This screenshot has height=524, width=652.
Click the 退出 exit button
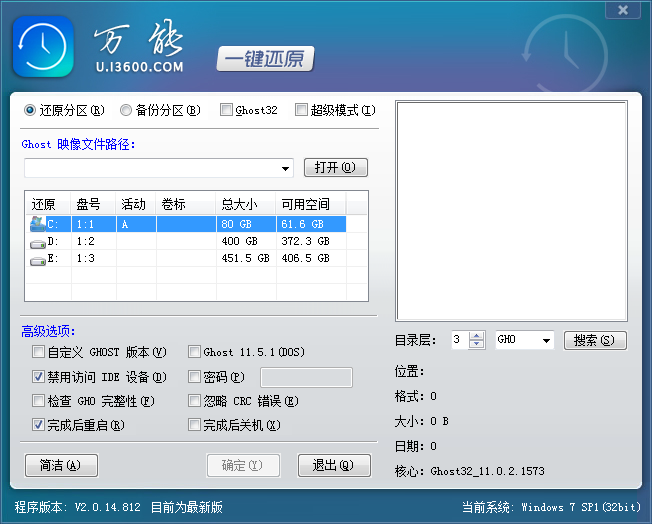click(334, 465)
